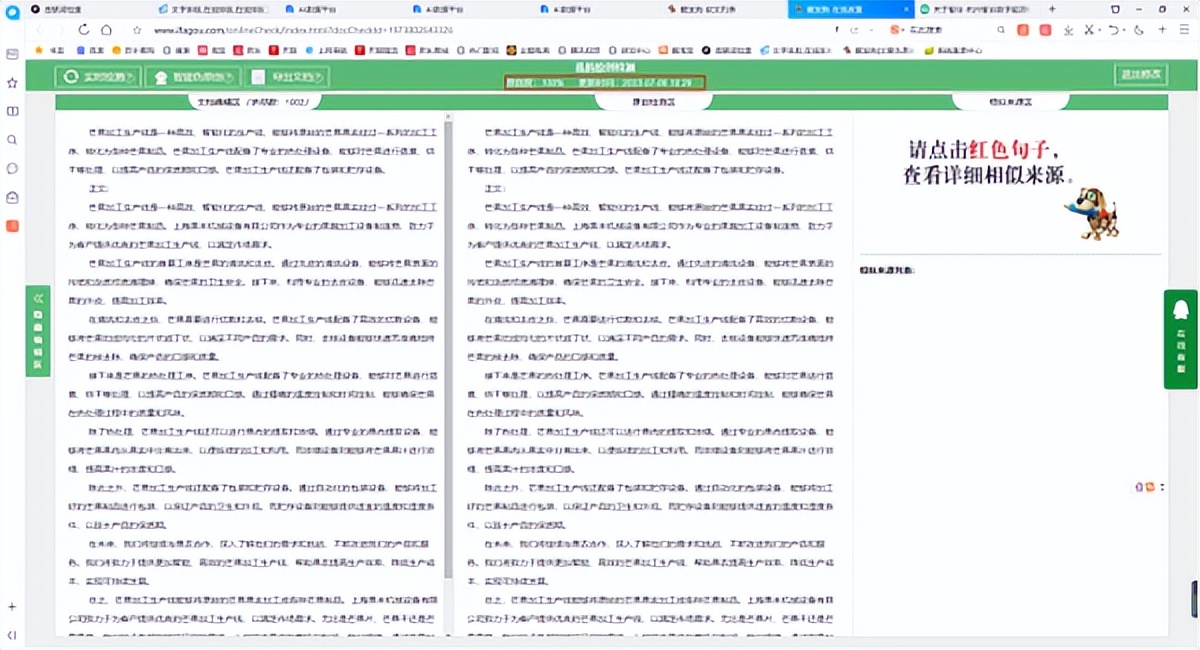Click the orange app icon in sidebar
Viewport: 1200px width, 650px height.
tap(12, 225)
